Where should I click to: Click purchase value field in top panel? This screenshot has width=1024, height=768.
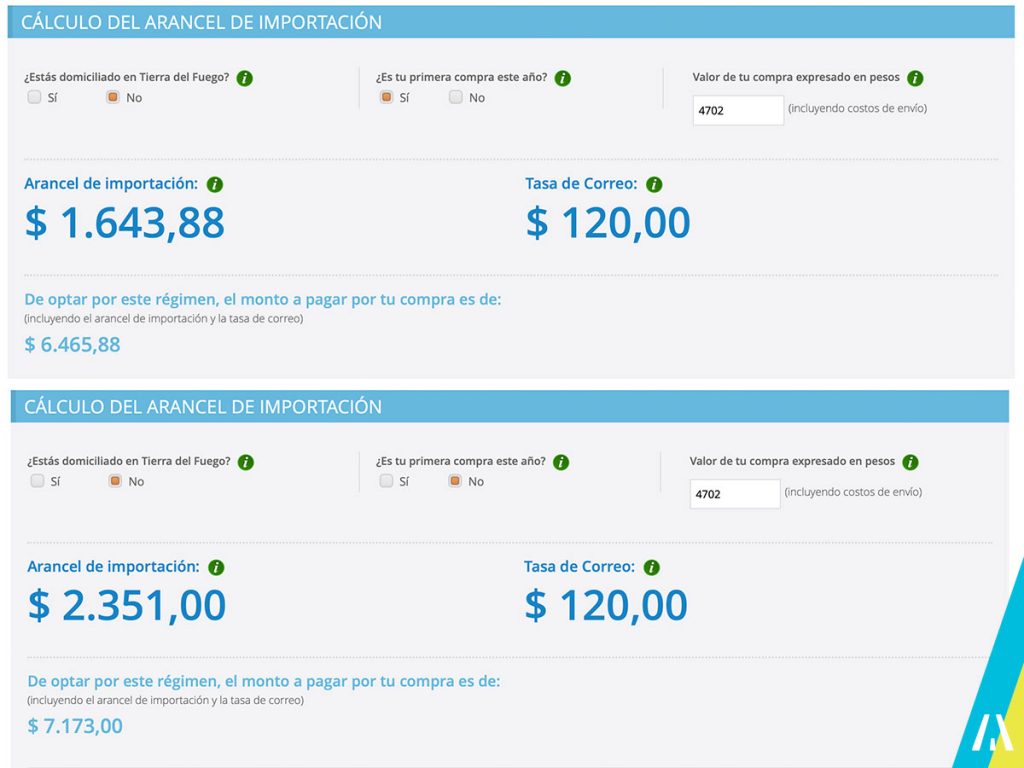(x=738, y=110)
